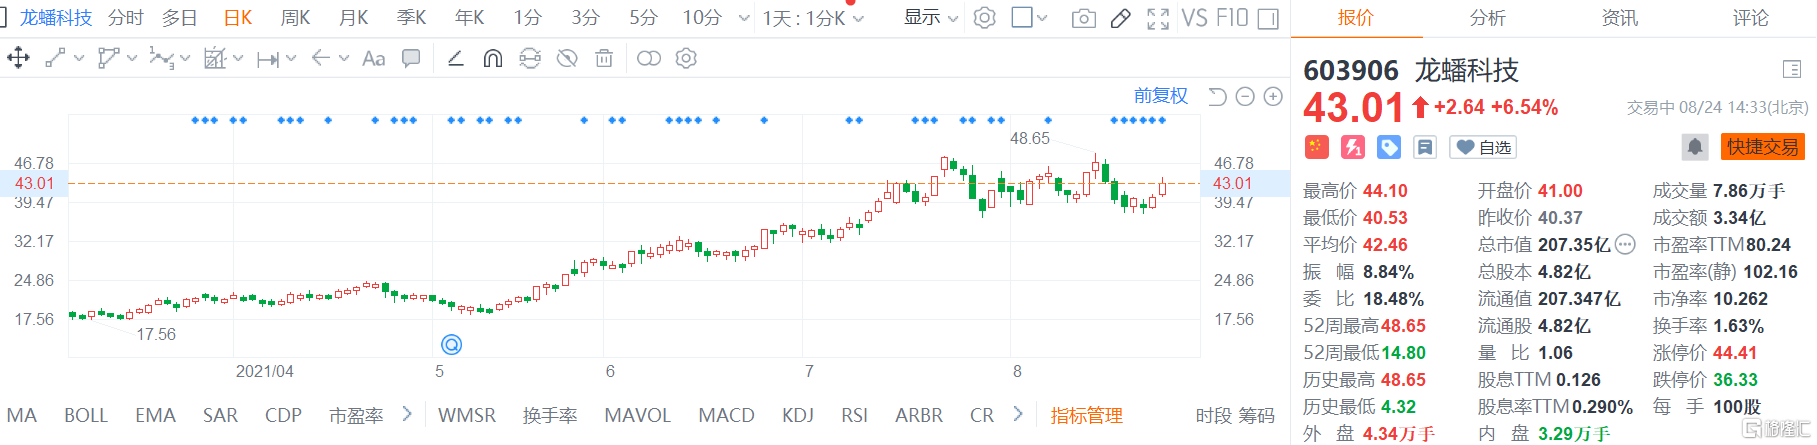This screenshot has width=1817, height=445.
Task: Open the 分析 analysis tab
Action: [1488, 18]
